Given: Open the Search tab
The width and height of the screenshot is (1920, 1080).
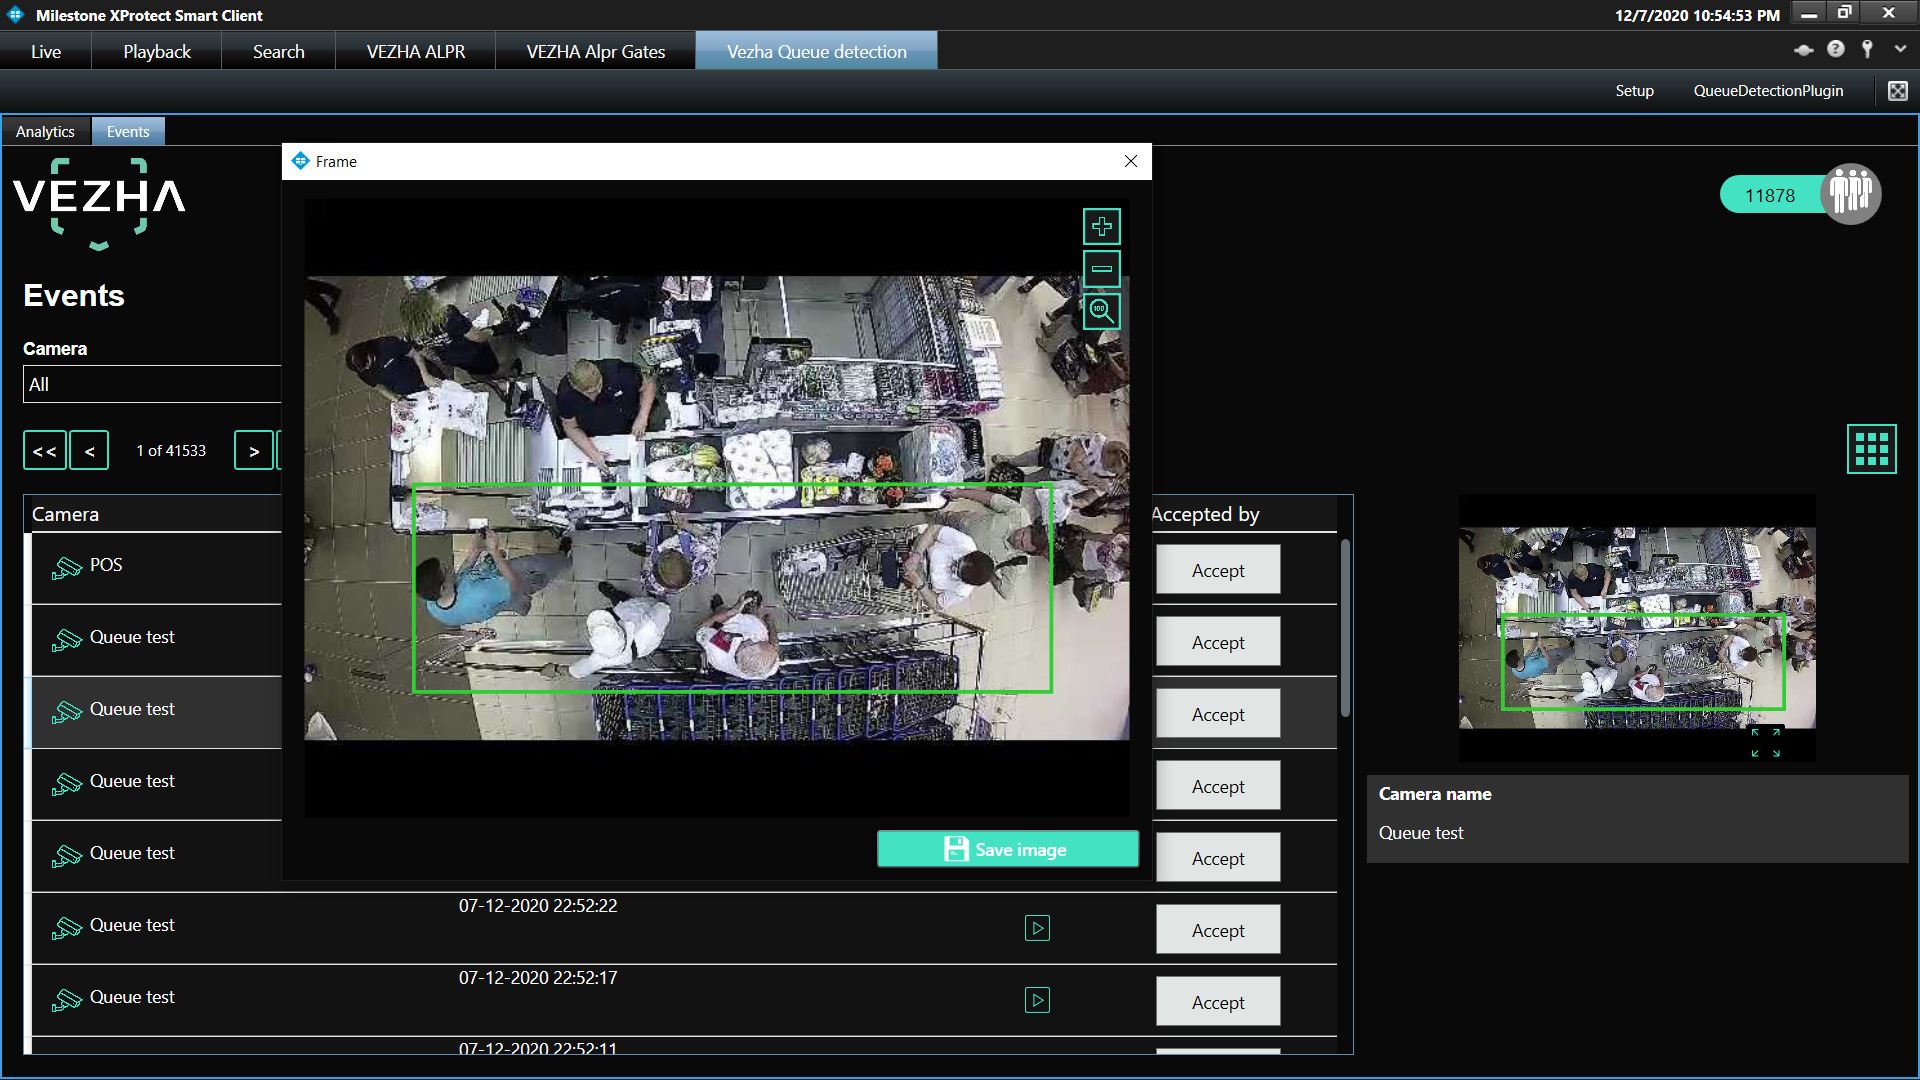Looking at the screenshot, I should 279,51.
